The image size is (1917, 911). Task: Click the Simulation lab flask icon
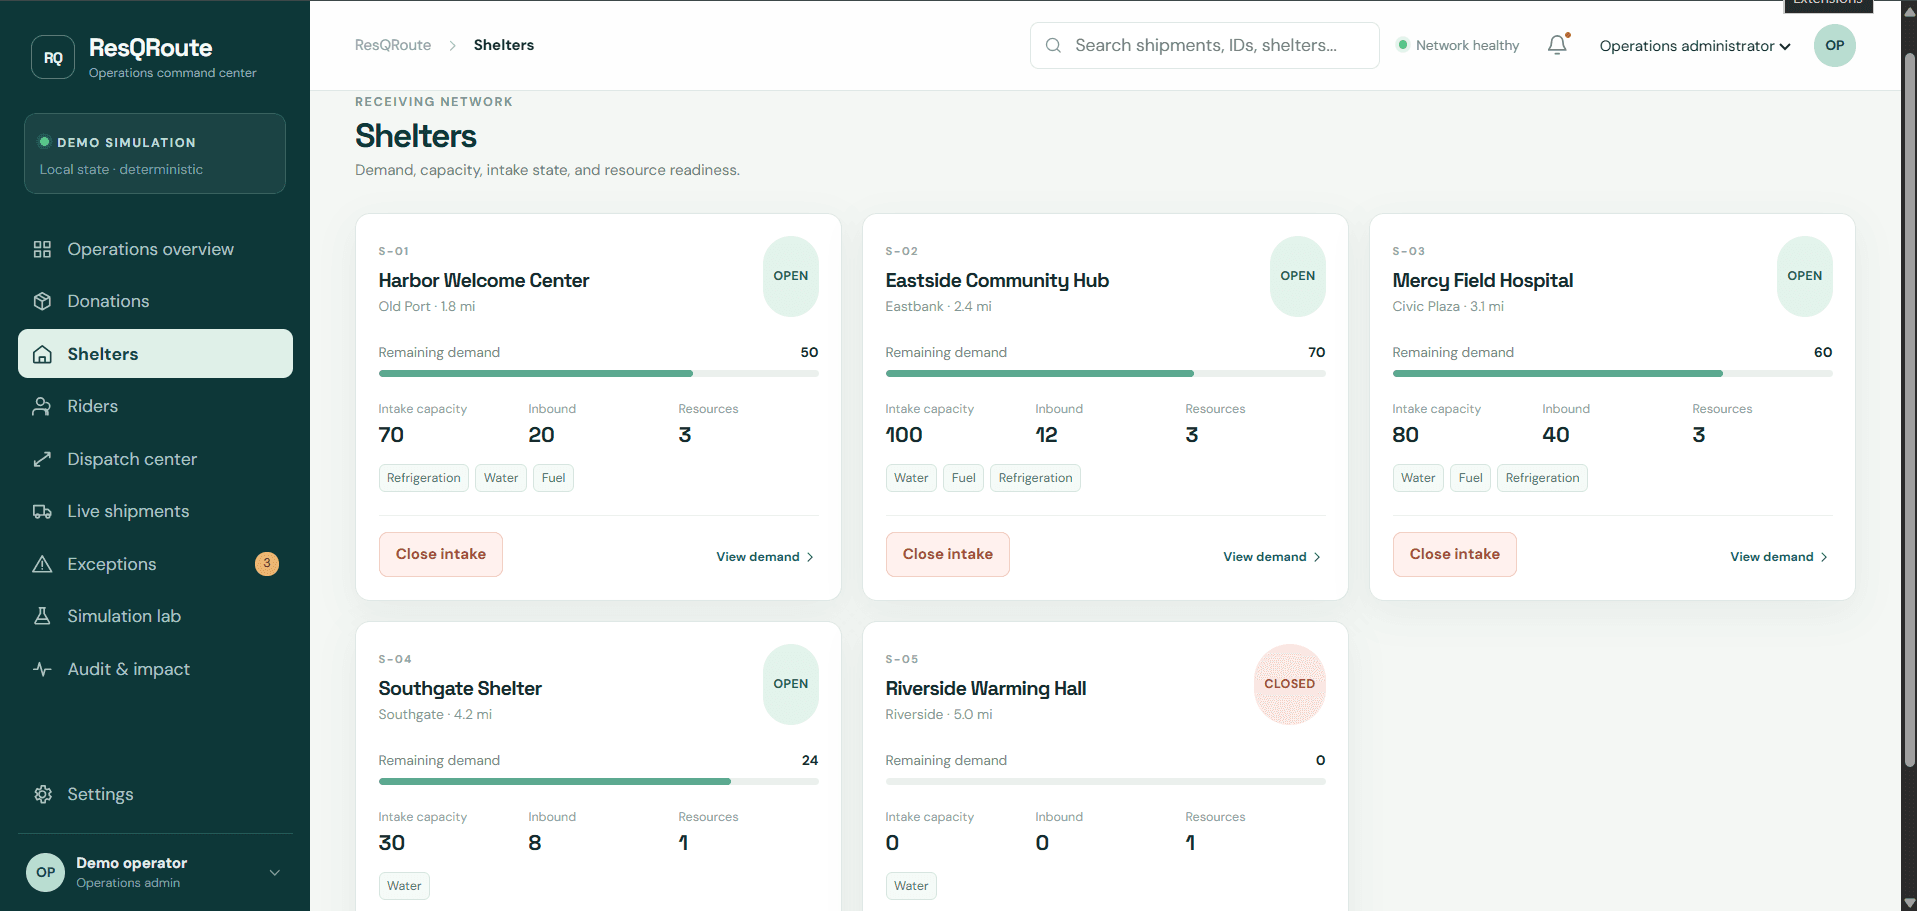coord(42,616)
